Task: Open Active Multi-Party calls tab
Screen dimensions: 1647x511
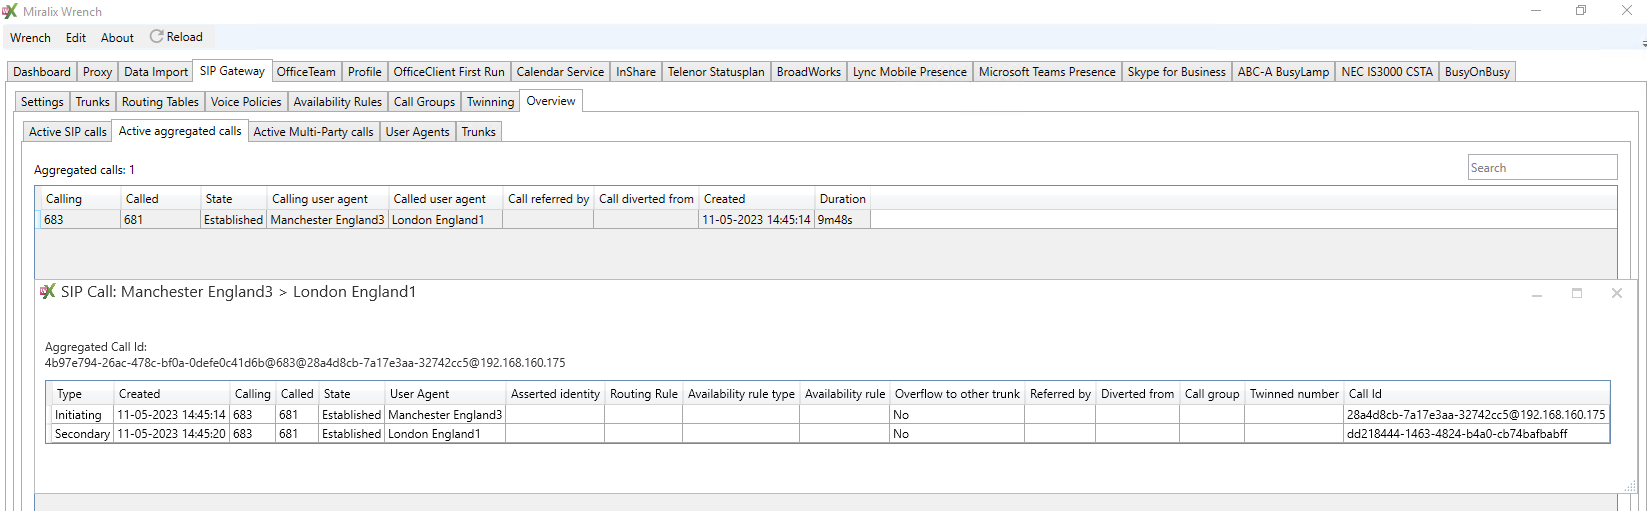Action: (x=313, y=132)
